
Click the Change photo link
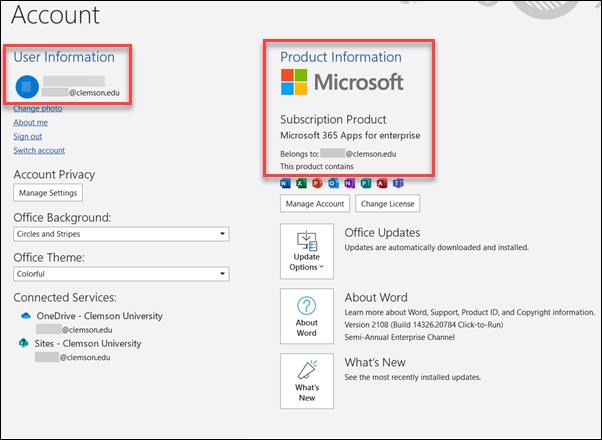tap(38, 109)
